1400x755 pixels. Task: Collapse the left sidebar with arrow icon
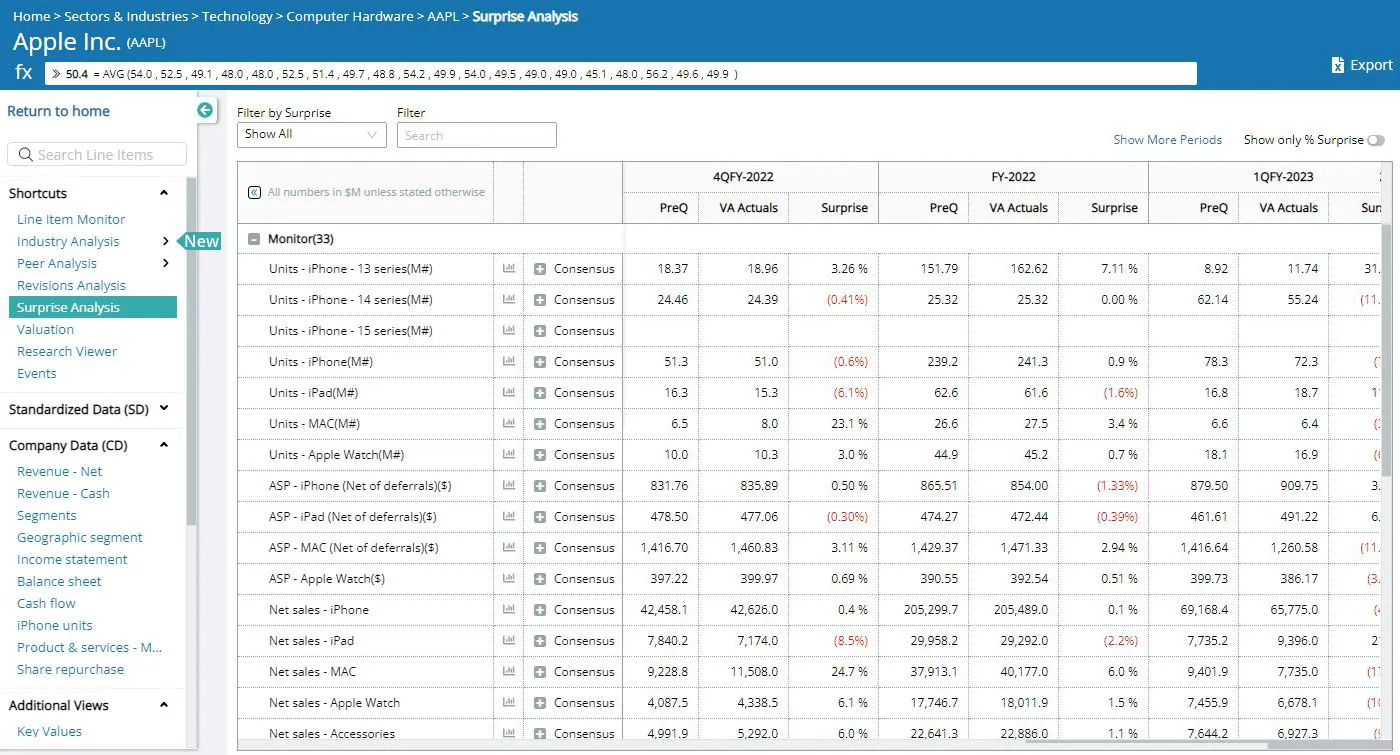[x=205, y=110]
